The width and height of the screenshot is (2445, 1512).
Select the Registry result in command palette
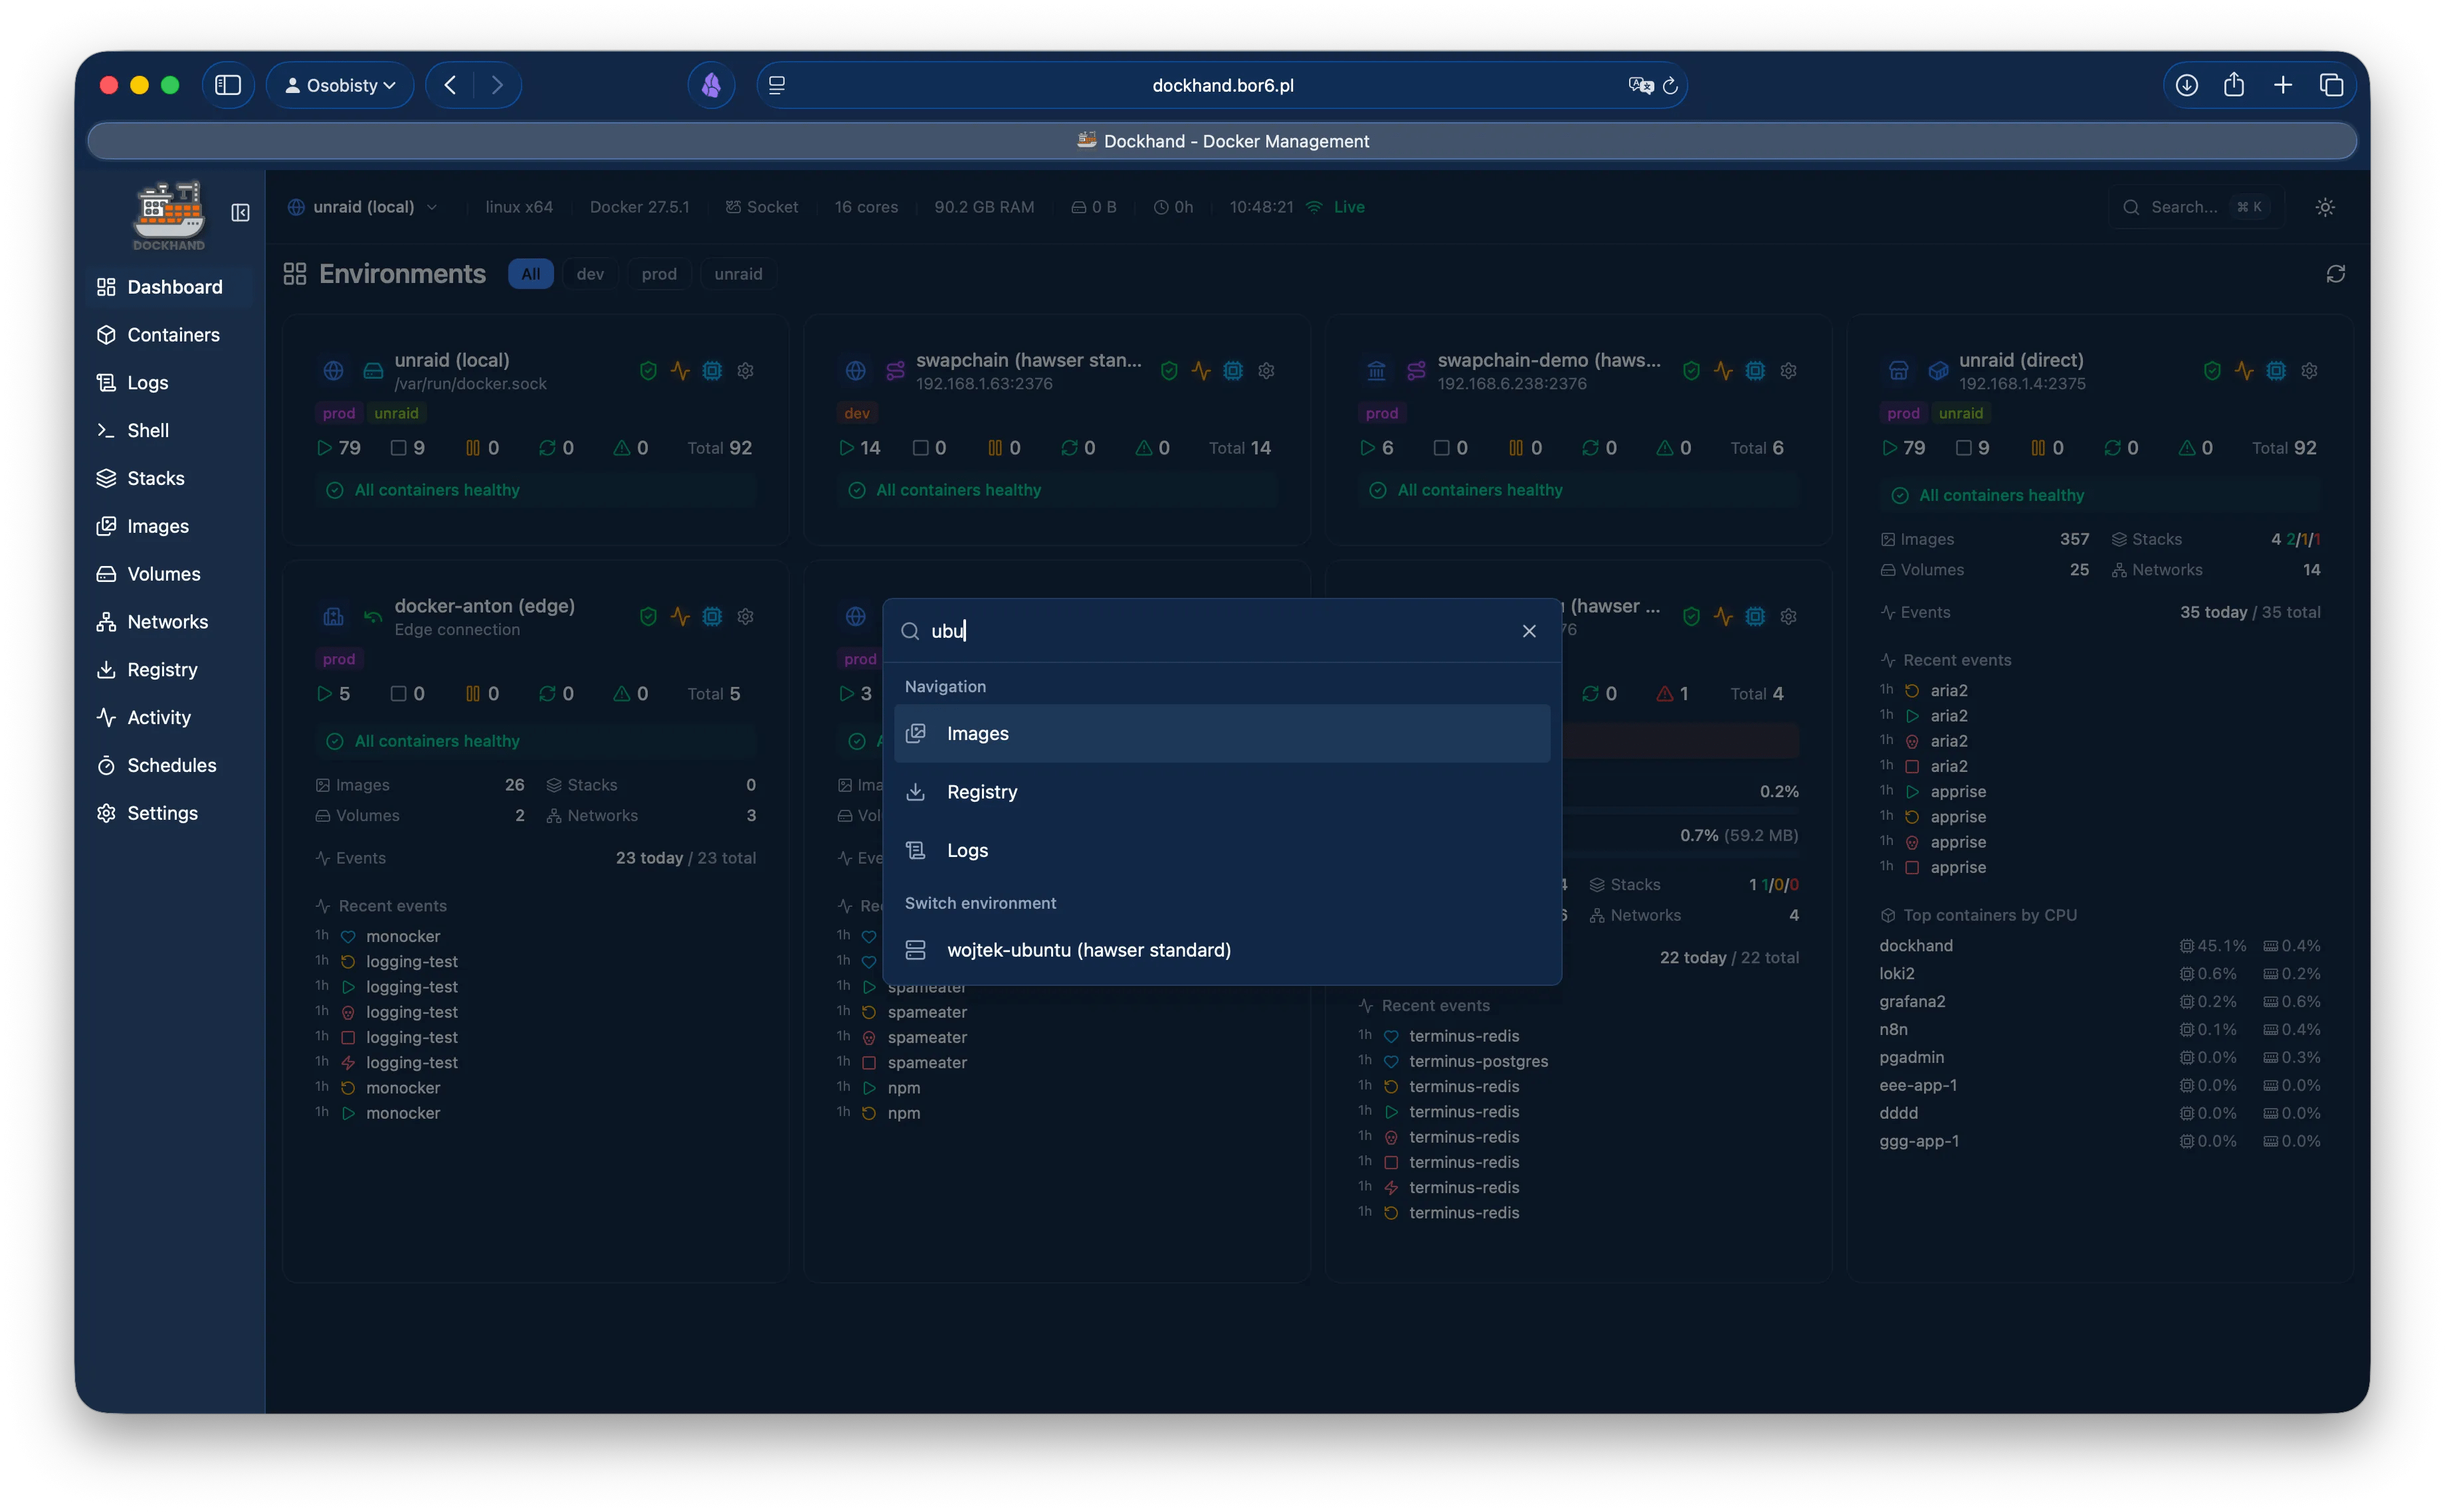pyautogui.click(x=981, y=792)
